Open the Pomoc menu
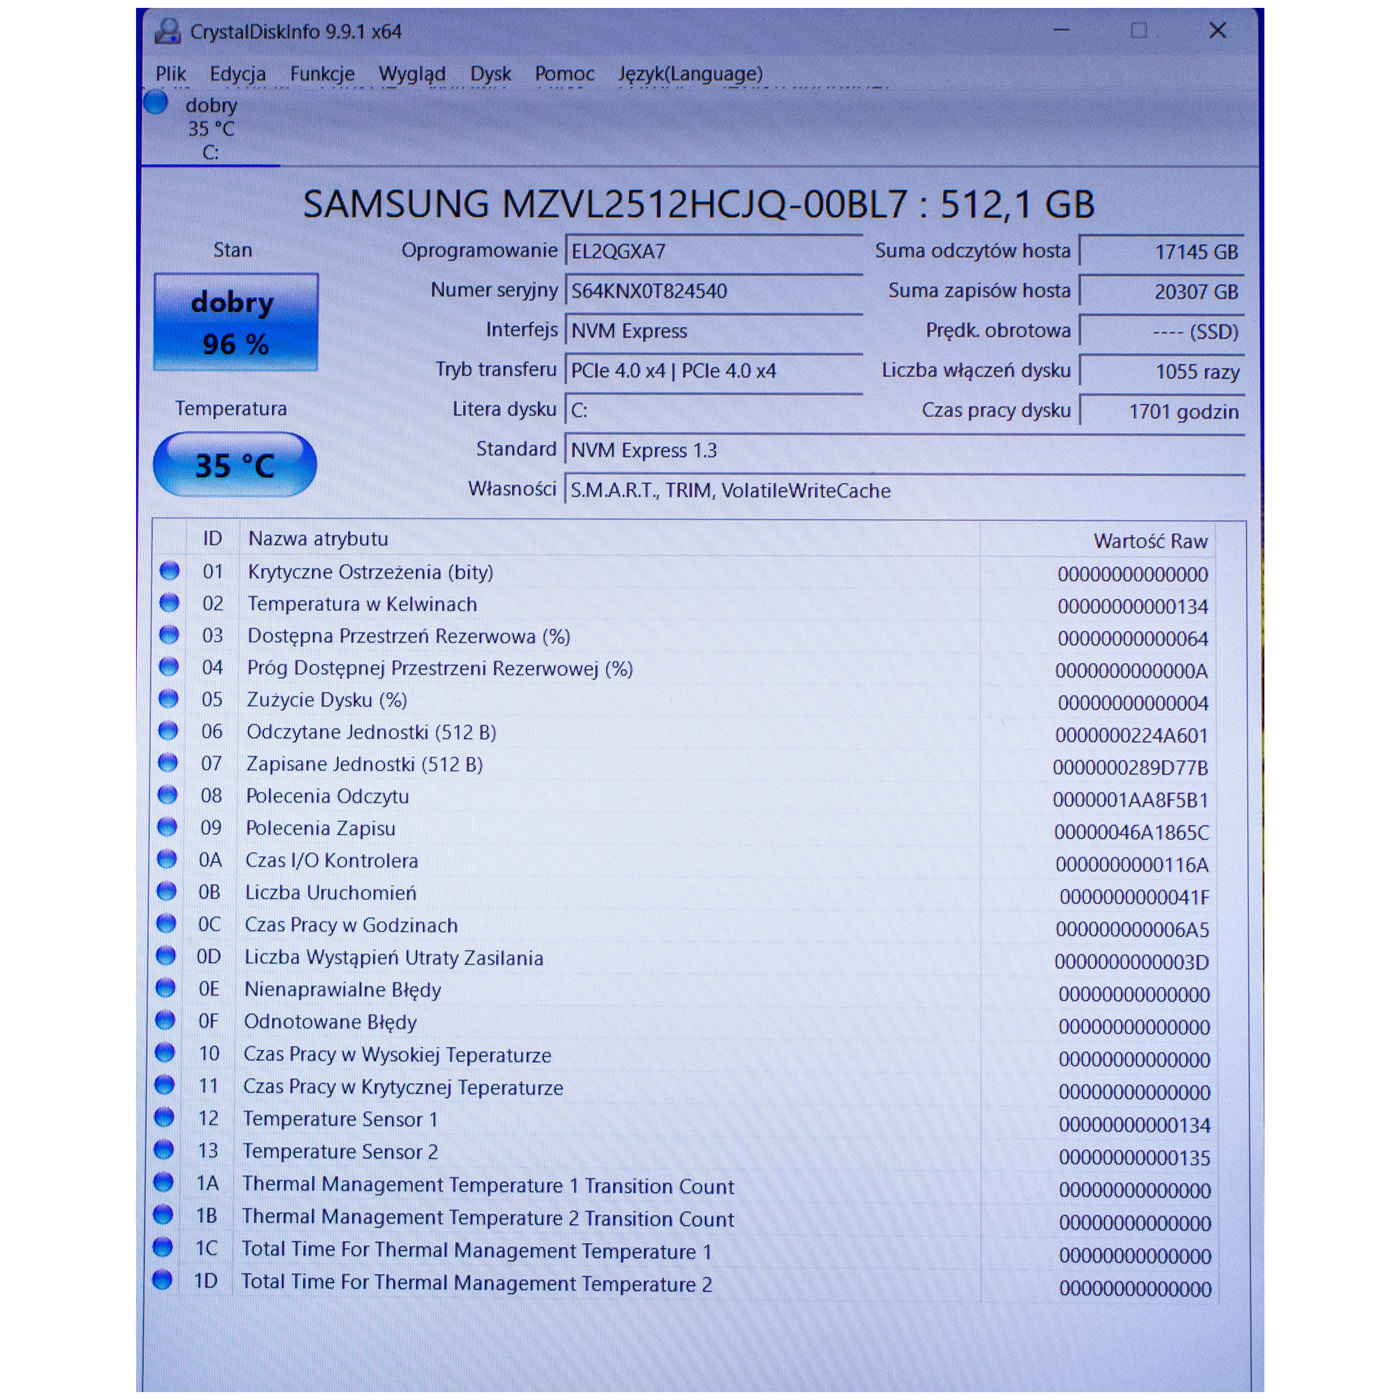Viewport: 1400px width, 1400px height. click(565, 74)
